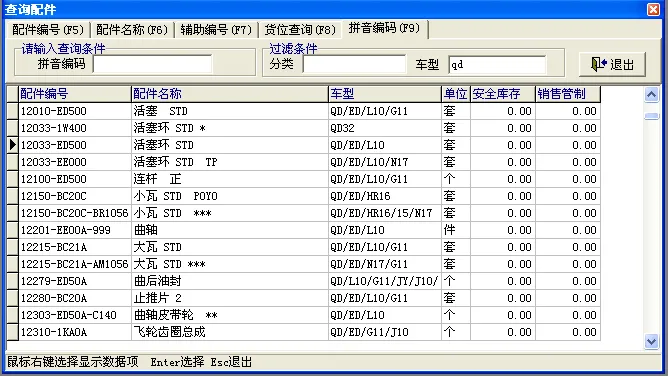Click the 车型 field containing qd
The height and width of the screenshot is (376, 668).
(x=497, y=64)
